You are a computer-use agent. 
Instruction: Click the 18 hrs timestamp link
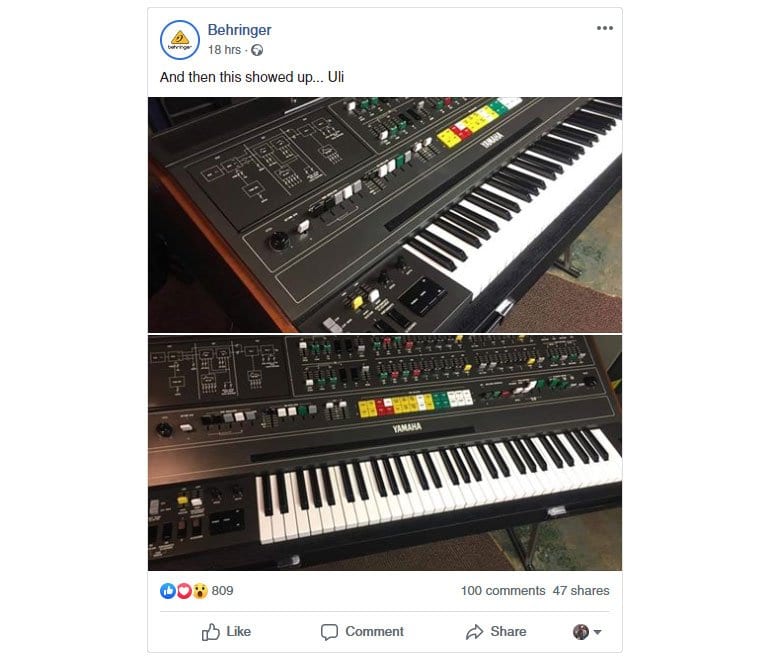pos(224,50)
